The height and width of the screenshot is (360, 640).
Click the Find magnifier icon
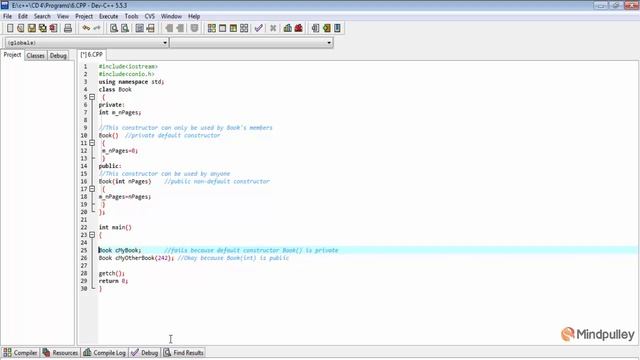coord(114,28)
